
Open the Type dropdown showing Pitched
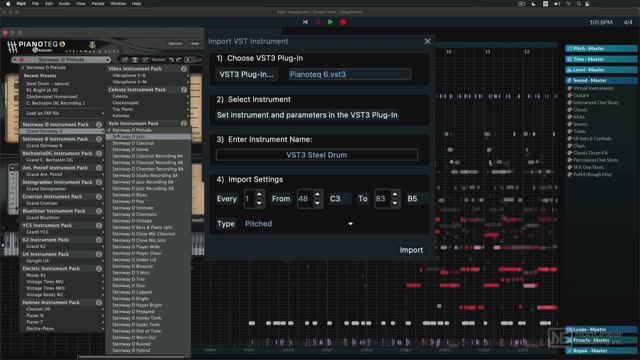(299, 224)
